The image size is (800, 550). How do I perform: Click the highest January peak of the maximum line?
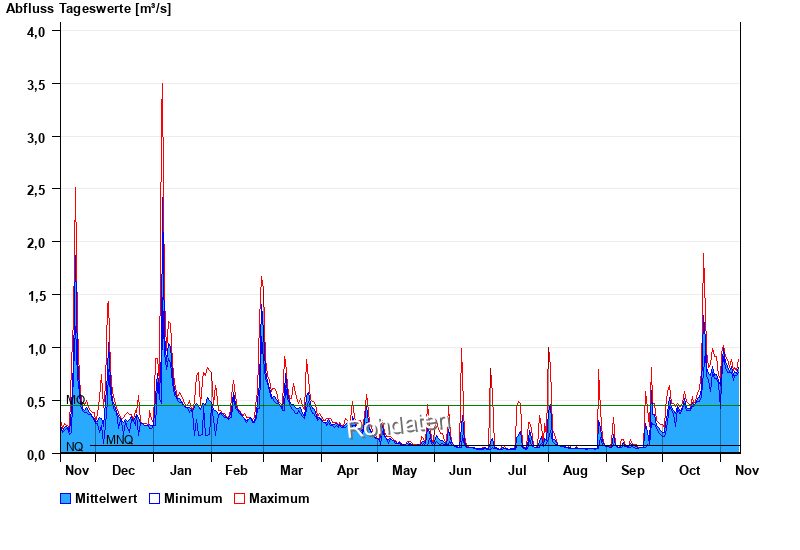[x=162, y=84]
